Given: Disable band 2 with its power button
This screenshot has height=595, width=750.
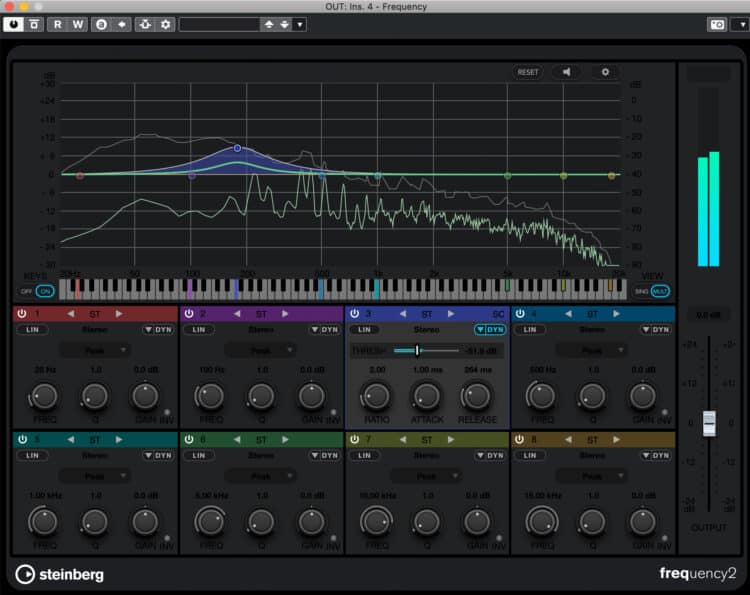Looking at the screenshot, I should pyautogui.click(x=189, y=314).
